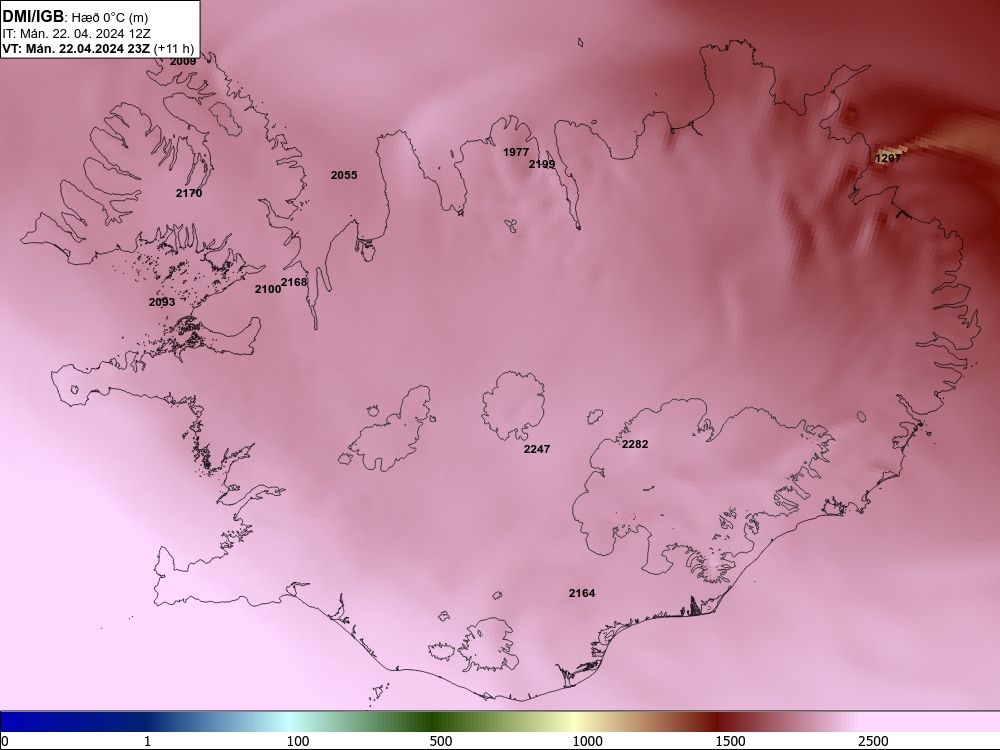Click the DMI/IGB title text
The width and height of the screenshot is (1000, 750).
click(x=33, y=17)
